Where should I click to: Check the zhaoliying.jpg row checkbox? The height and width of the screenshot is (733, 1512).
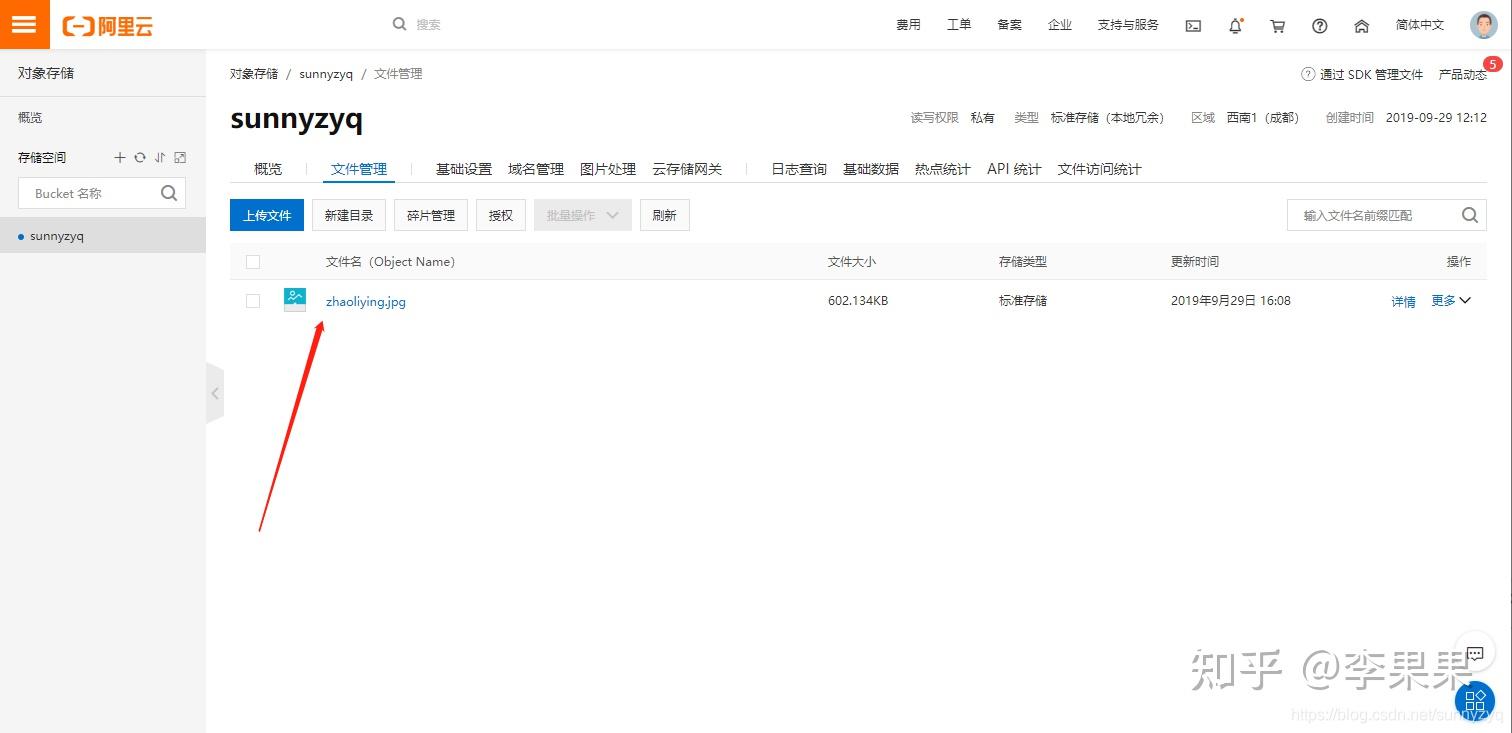(x=253, y=301)
